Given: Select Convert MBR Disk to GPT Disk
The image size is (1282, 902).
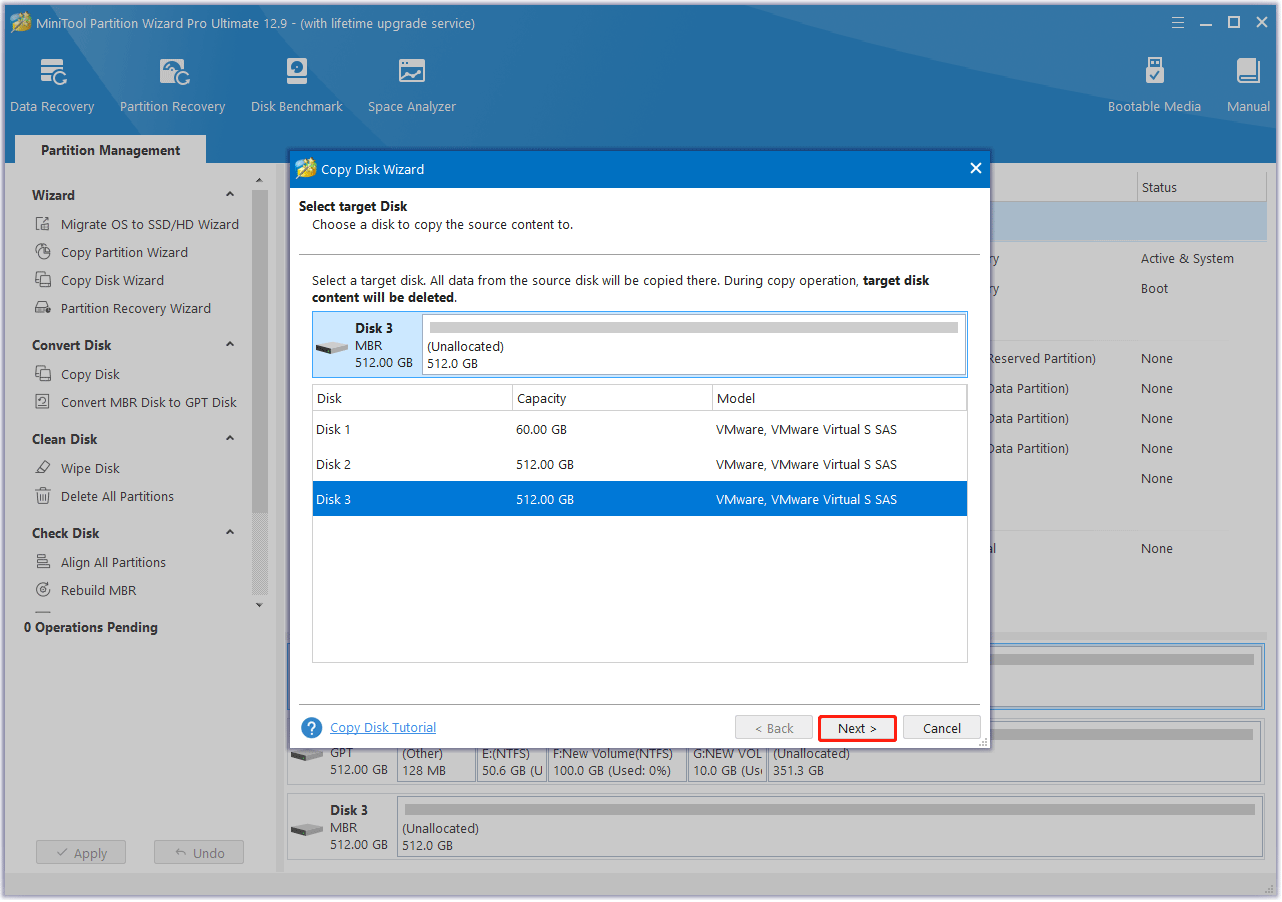Looking at the screenshot, I should click(149, 402).
